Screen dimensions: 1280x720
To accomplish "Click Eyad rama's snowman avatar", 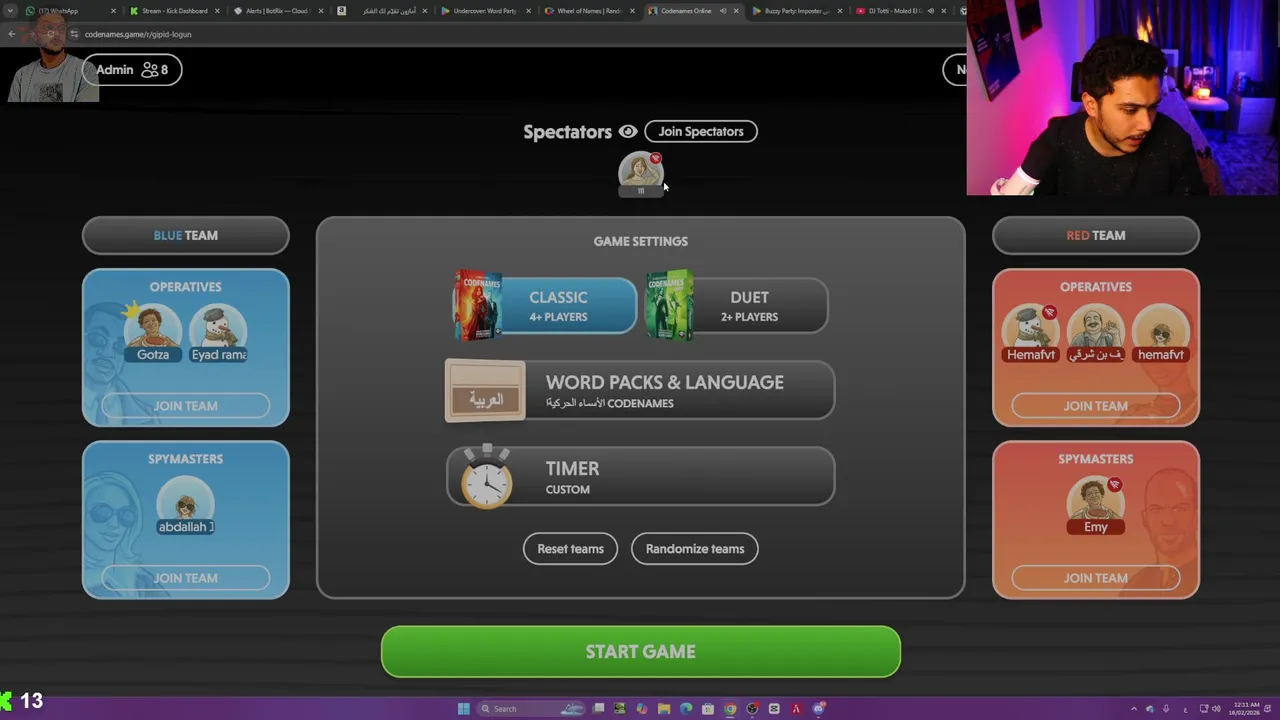I will 219,330.
